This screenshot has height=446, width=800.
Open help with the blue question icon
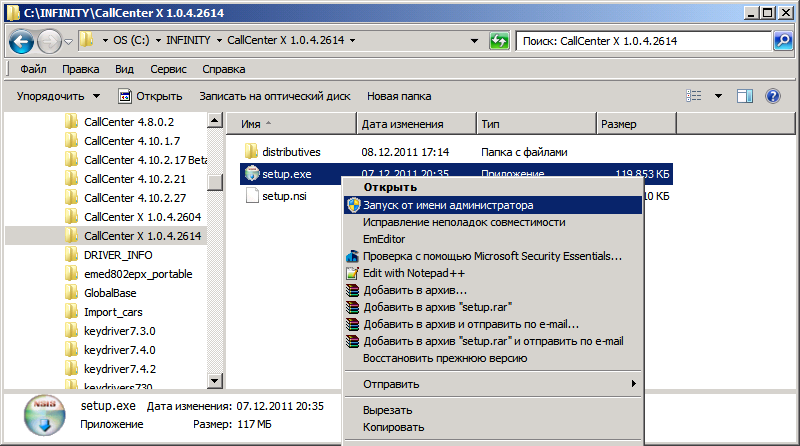[773, 96]
